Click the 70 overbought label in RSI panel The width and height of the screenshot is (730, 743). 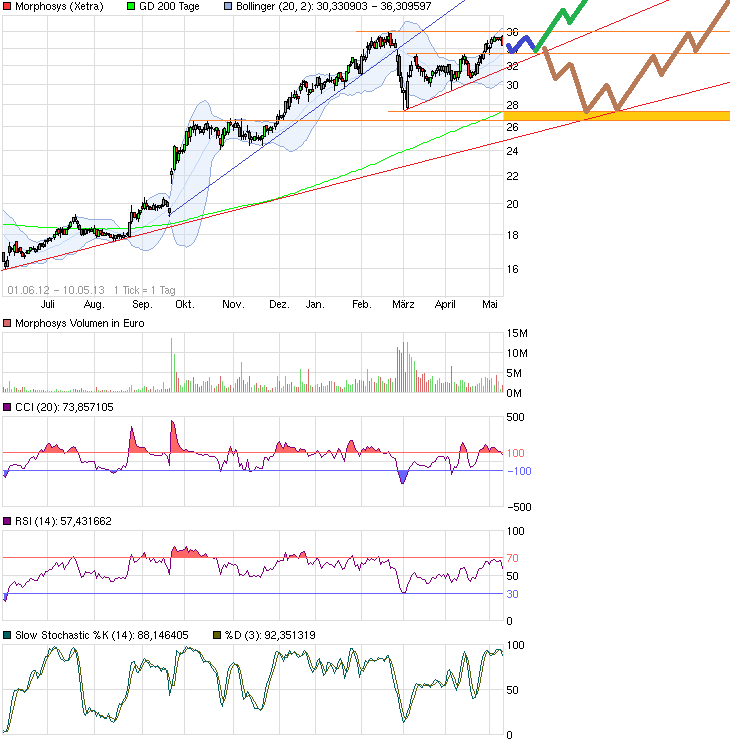coord(514,557)
